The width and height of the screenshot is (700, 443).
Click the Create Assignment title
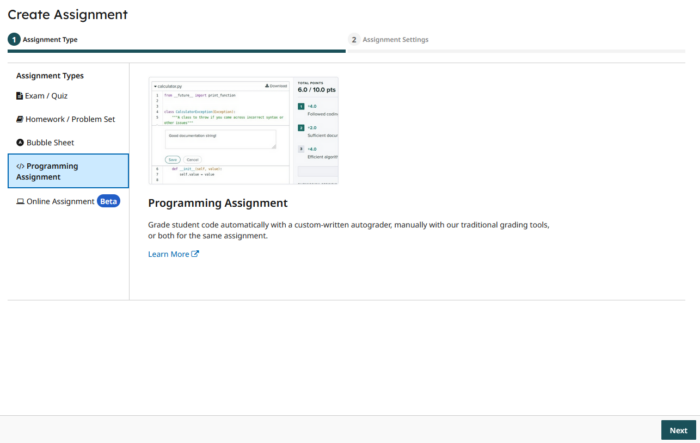(x=68, y=15)
